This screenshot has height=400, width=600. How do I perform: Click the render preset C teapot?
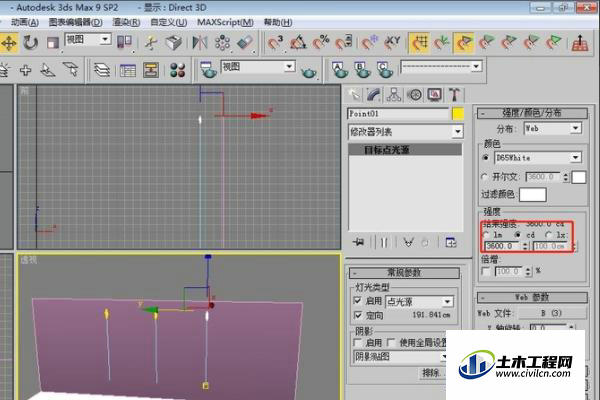(x=384, y=70)
